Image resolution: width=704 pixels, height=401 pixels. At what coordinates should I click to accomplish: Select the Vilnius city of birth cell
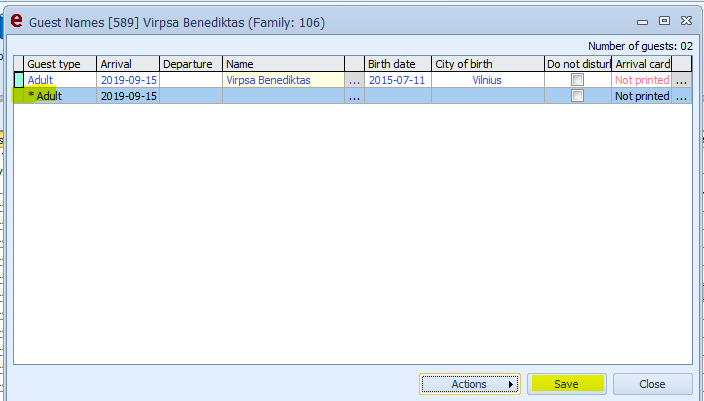(x=488, y=80)
